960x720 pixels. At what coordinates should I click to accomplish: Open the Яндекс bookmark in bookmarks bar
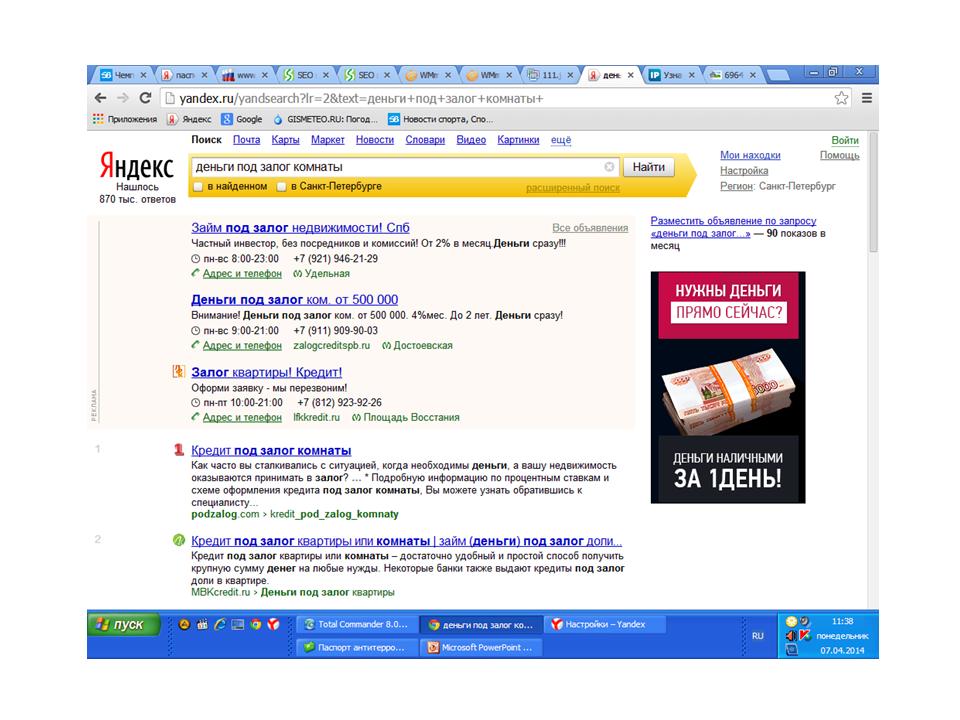190,119
